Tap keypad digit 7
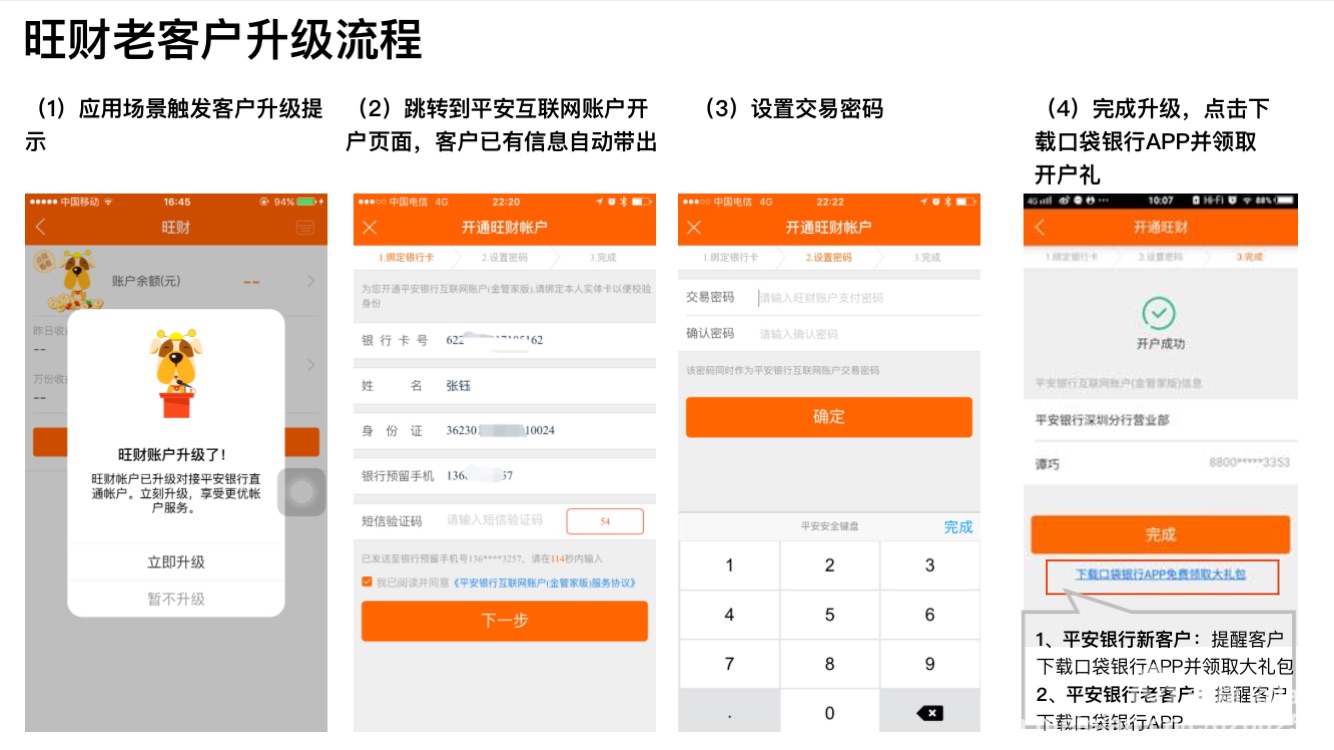The width and height of the screenshot is (1334, 750). (x=729, y=664)
